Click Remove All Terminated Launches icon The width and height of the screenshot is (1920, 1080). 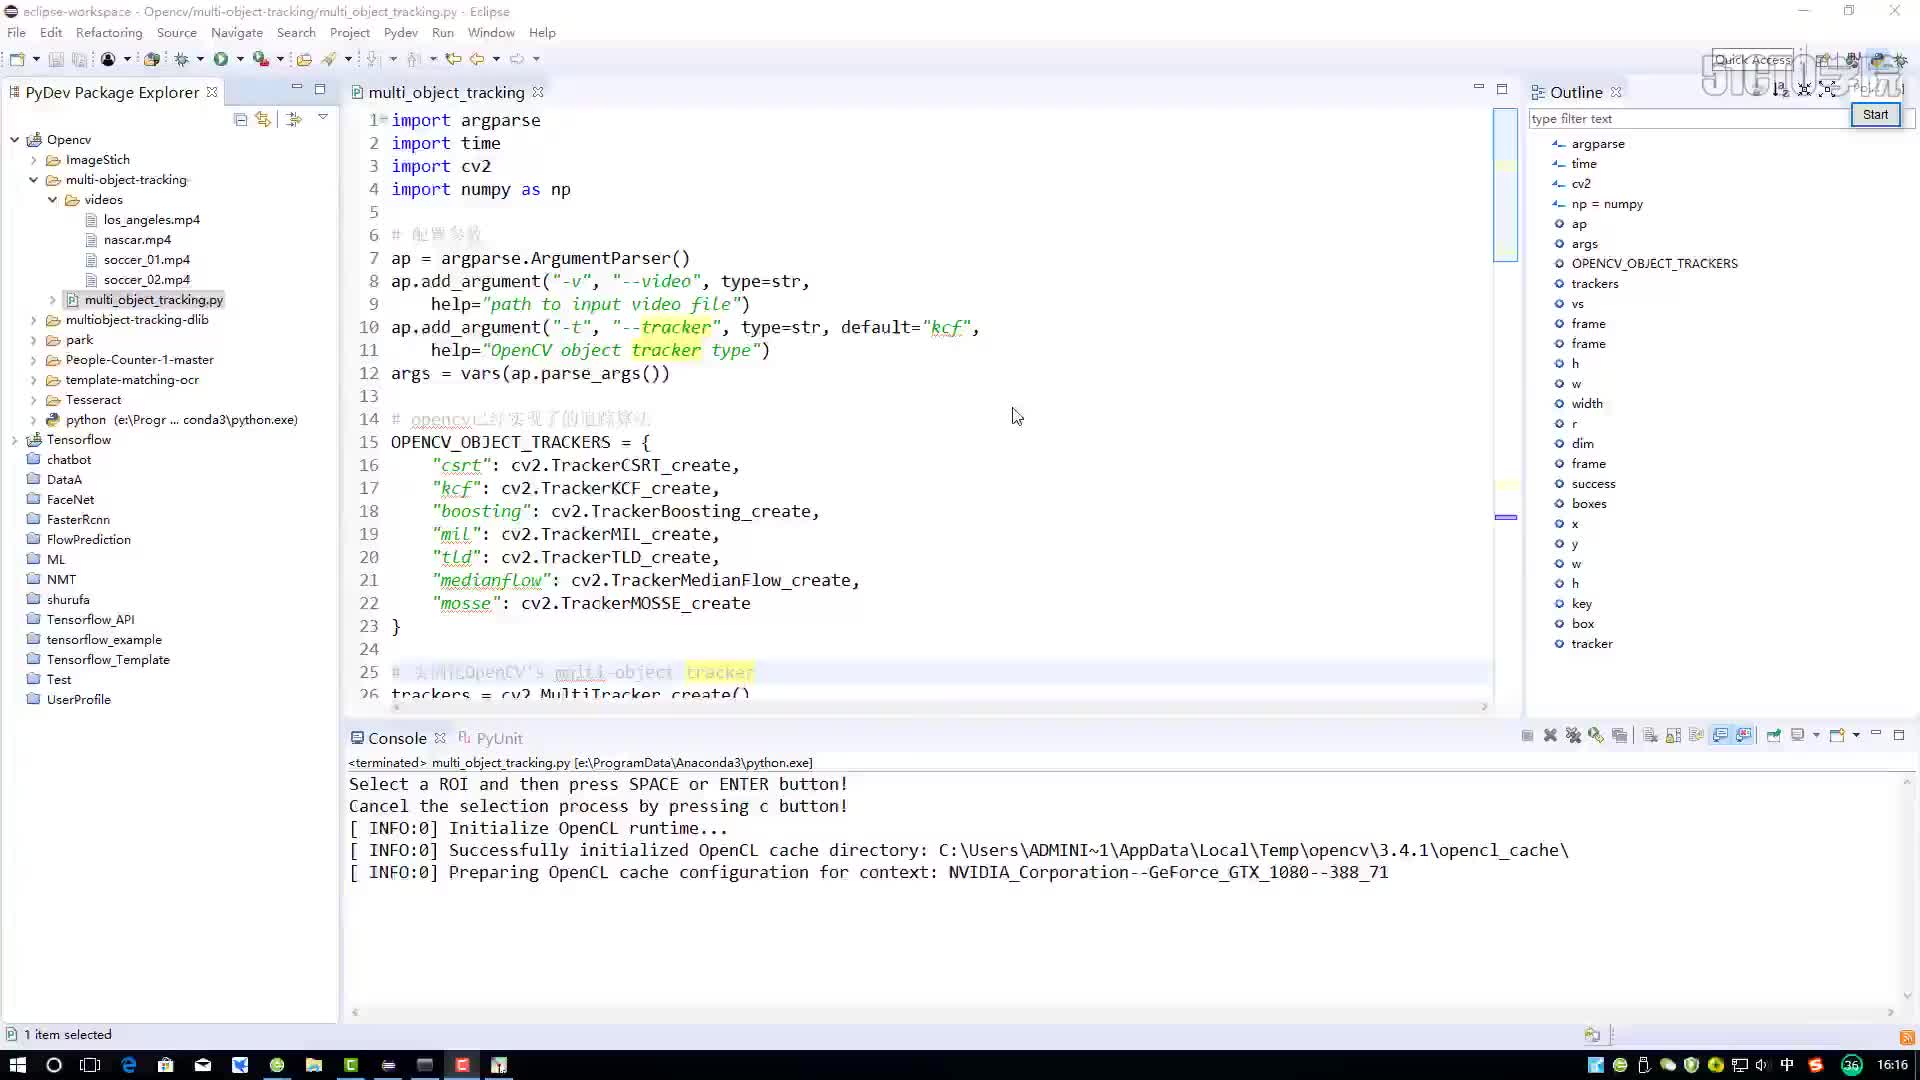click(1573, 735)
